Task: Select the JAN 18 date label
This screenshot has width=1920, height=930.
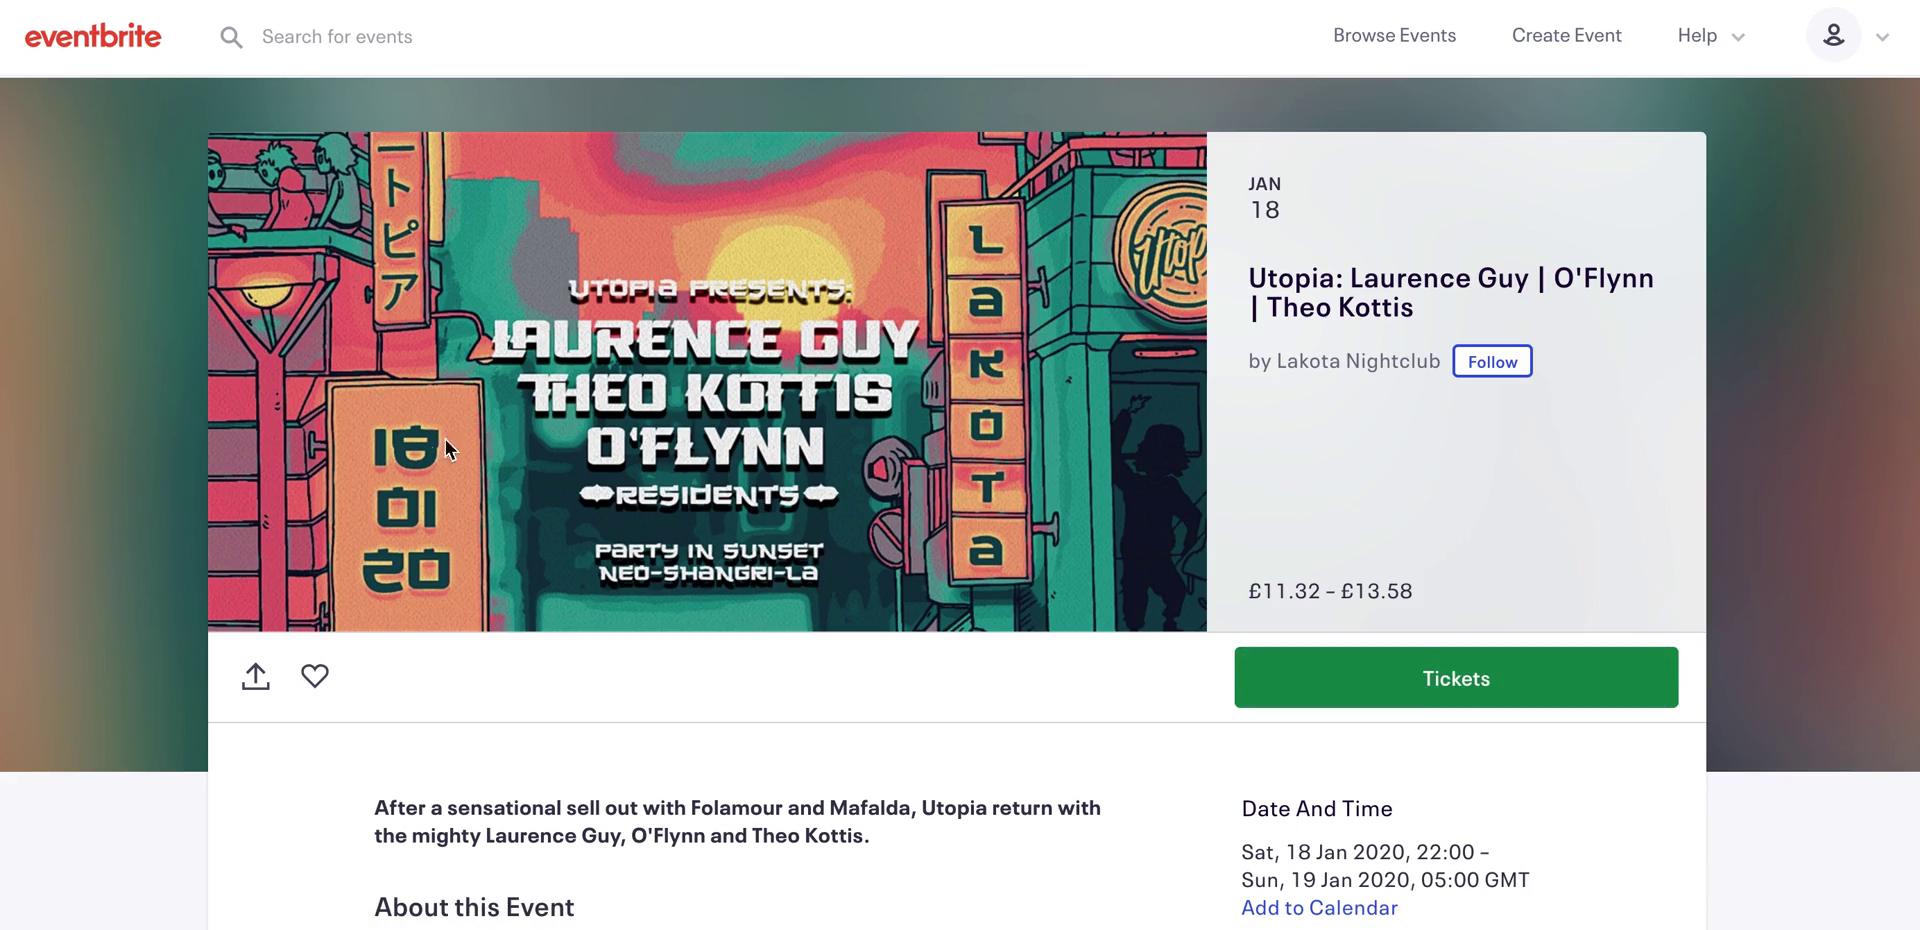Action: point(1265,198)
